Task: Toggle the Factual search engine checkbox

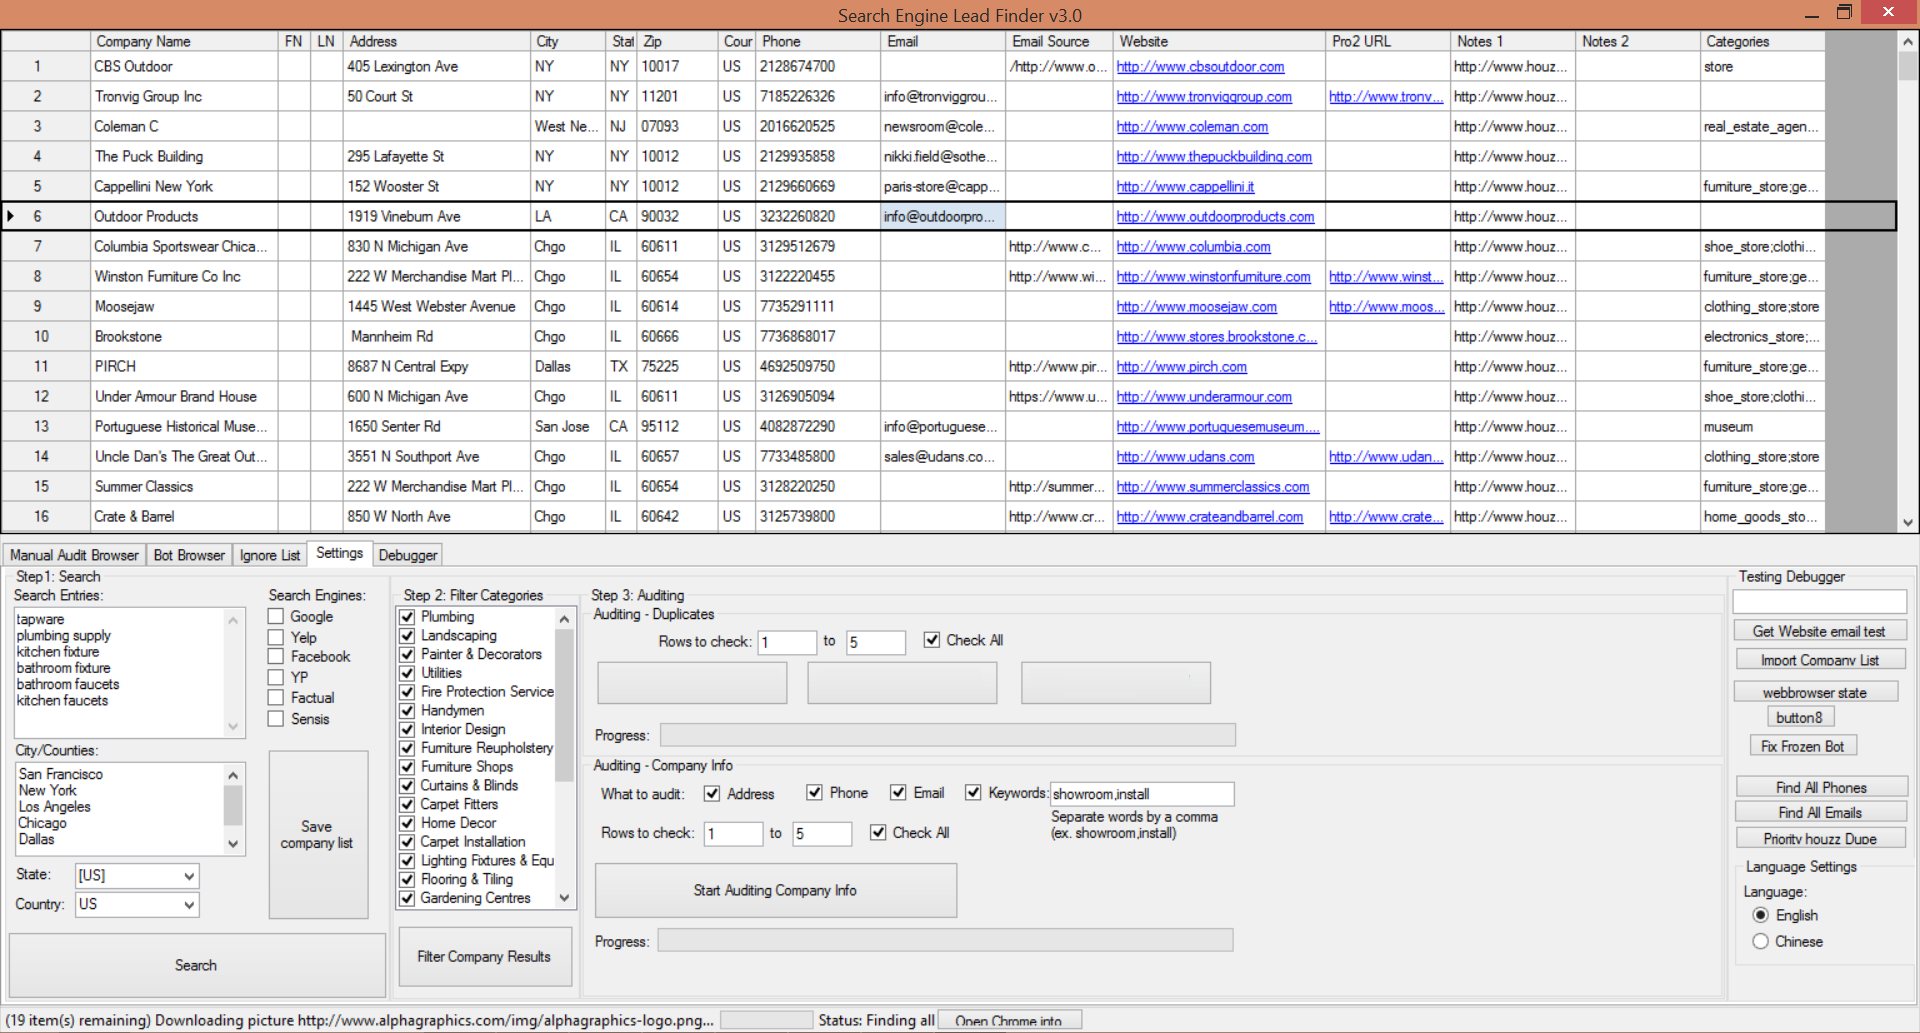Action: point(276,698)
